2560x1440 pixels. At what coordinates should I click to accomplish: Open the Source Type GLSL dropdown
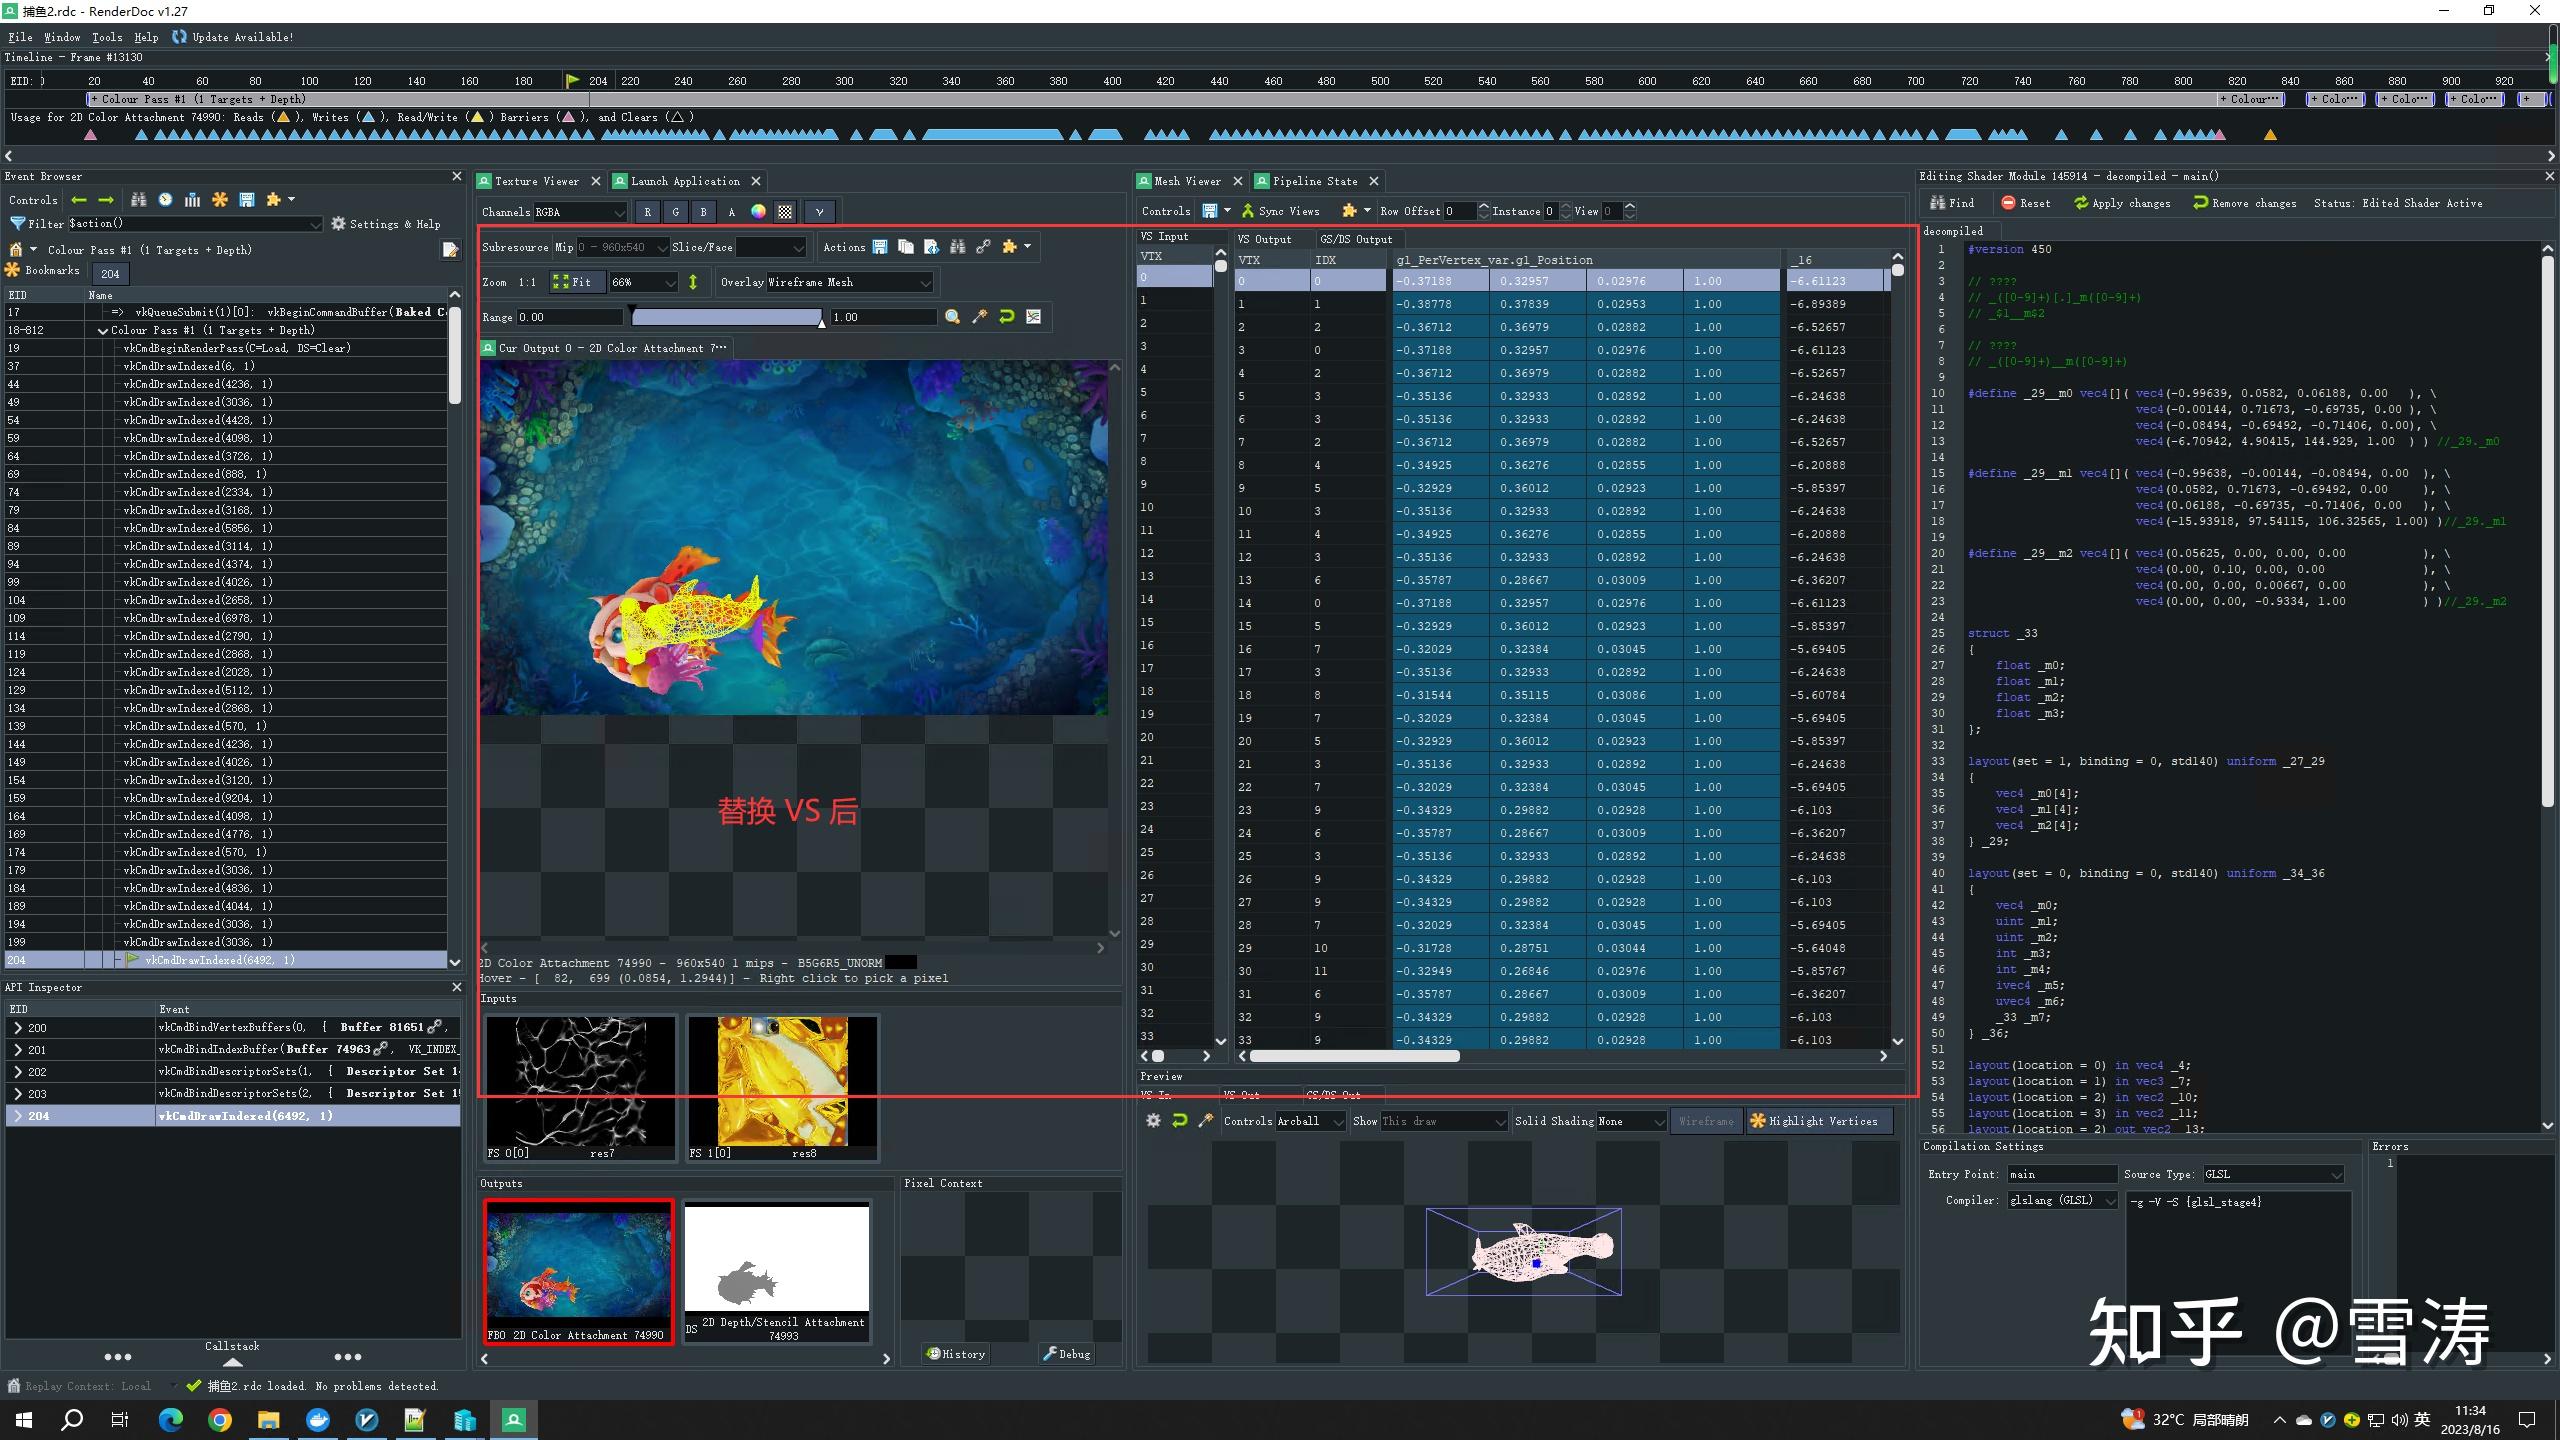[2273, 1174]
